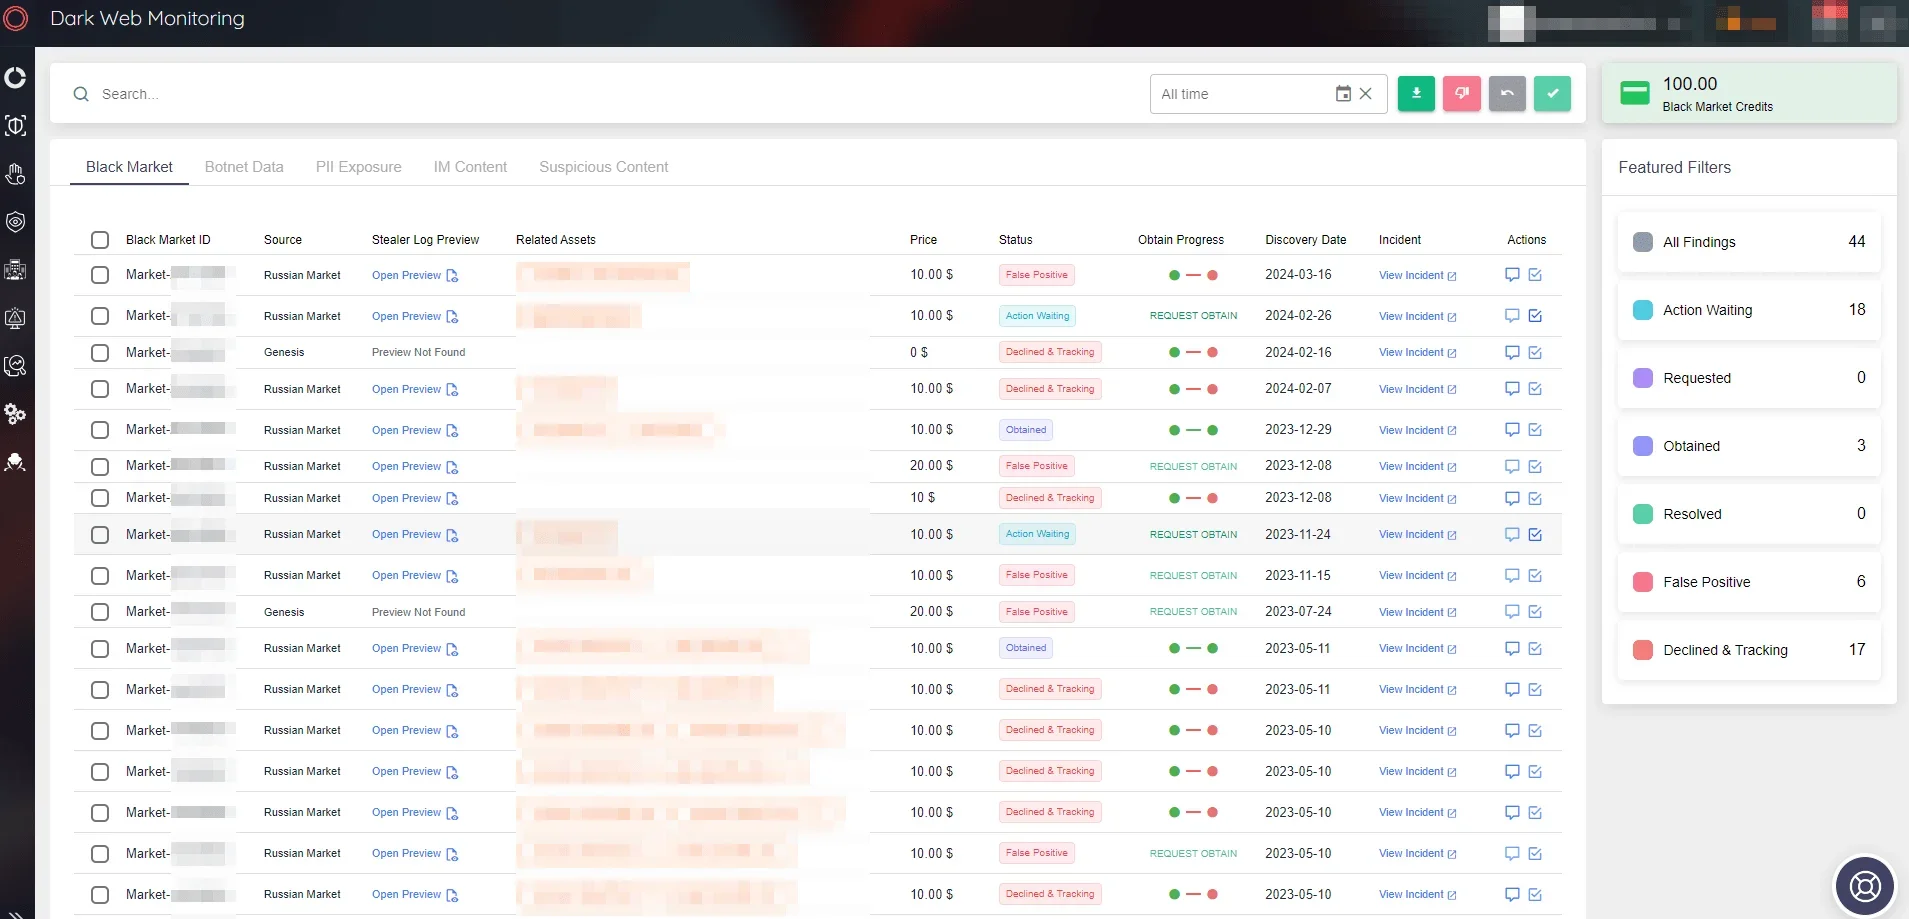The image size is (1909, 919).
Task: Select the checkbox for the 2023-11-24 row
Action: (x=100, y=535)
